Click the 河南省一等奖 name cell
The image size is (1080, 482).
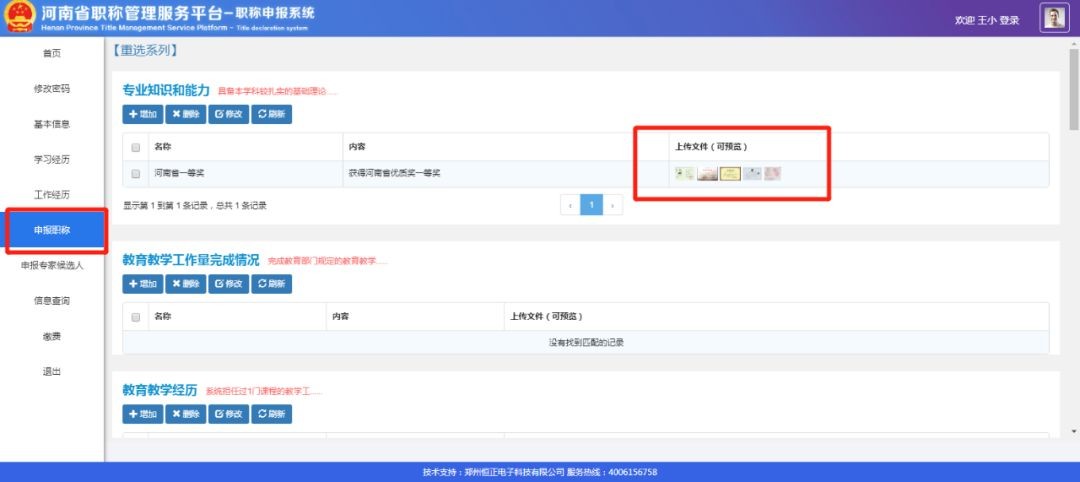click(x=179, y=174)
